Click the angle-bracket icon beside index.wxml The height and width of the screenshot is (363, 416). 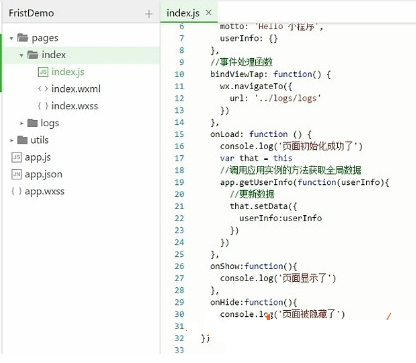(x=43, y=89)
